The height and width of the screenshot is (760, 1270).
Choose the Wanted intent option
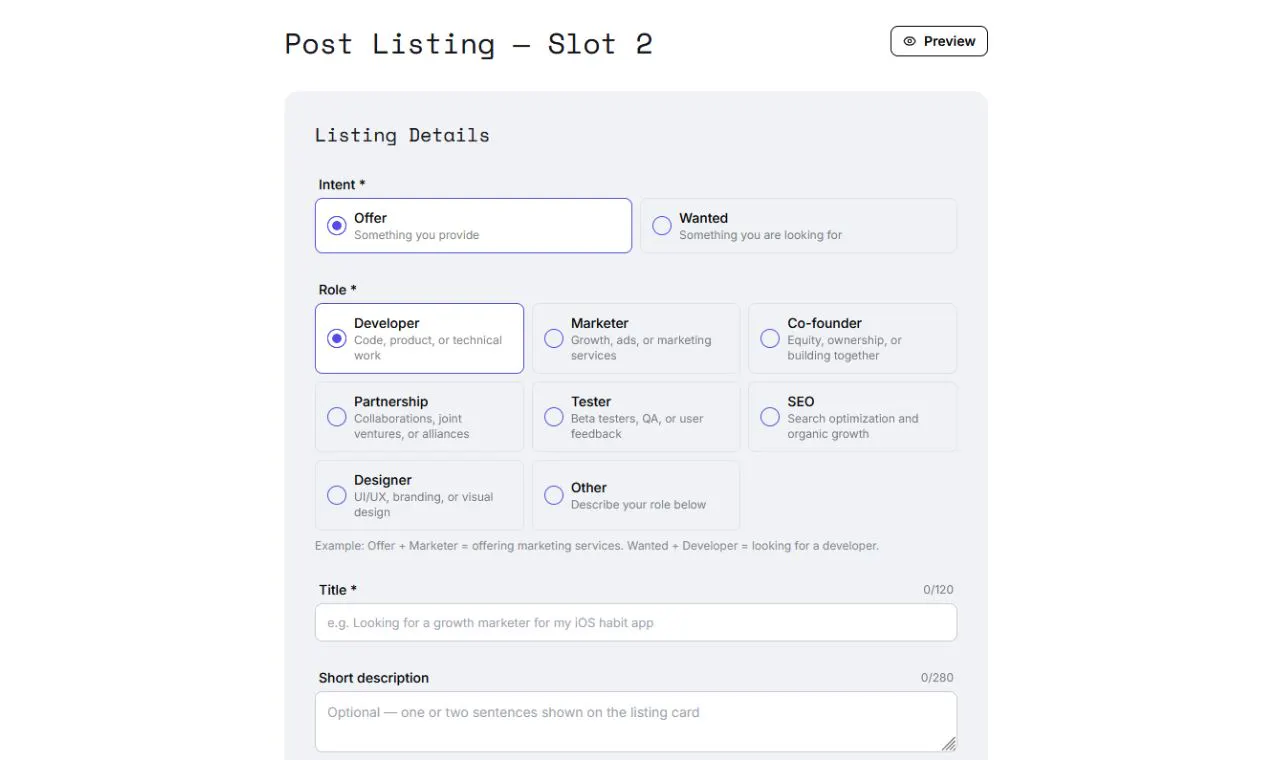pos(798,226)
